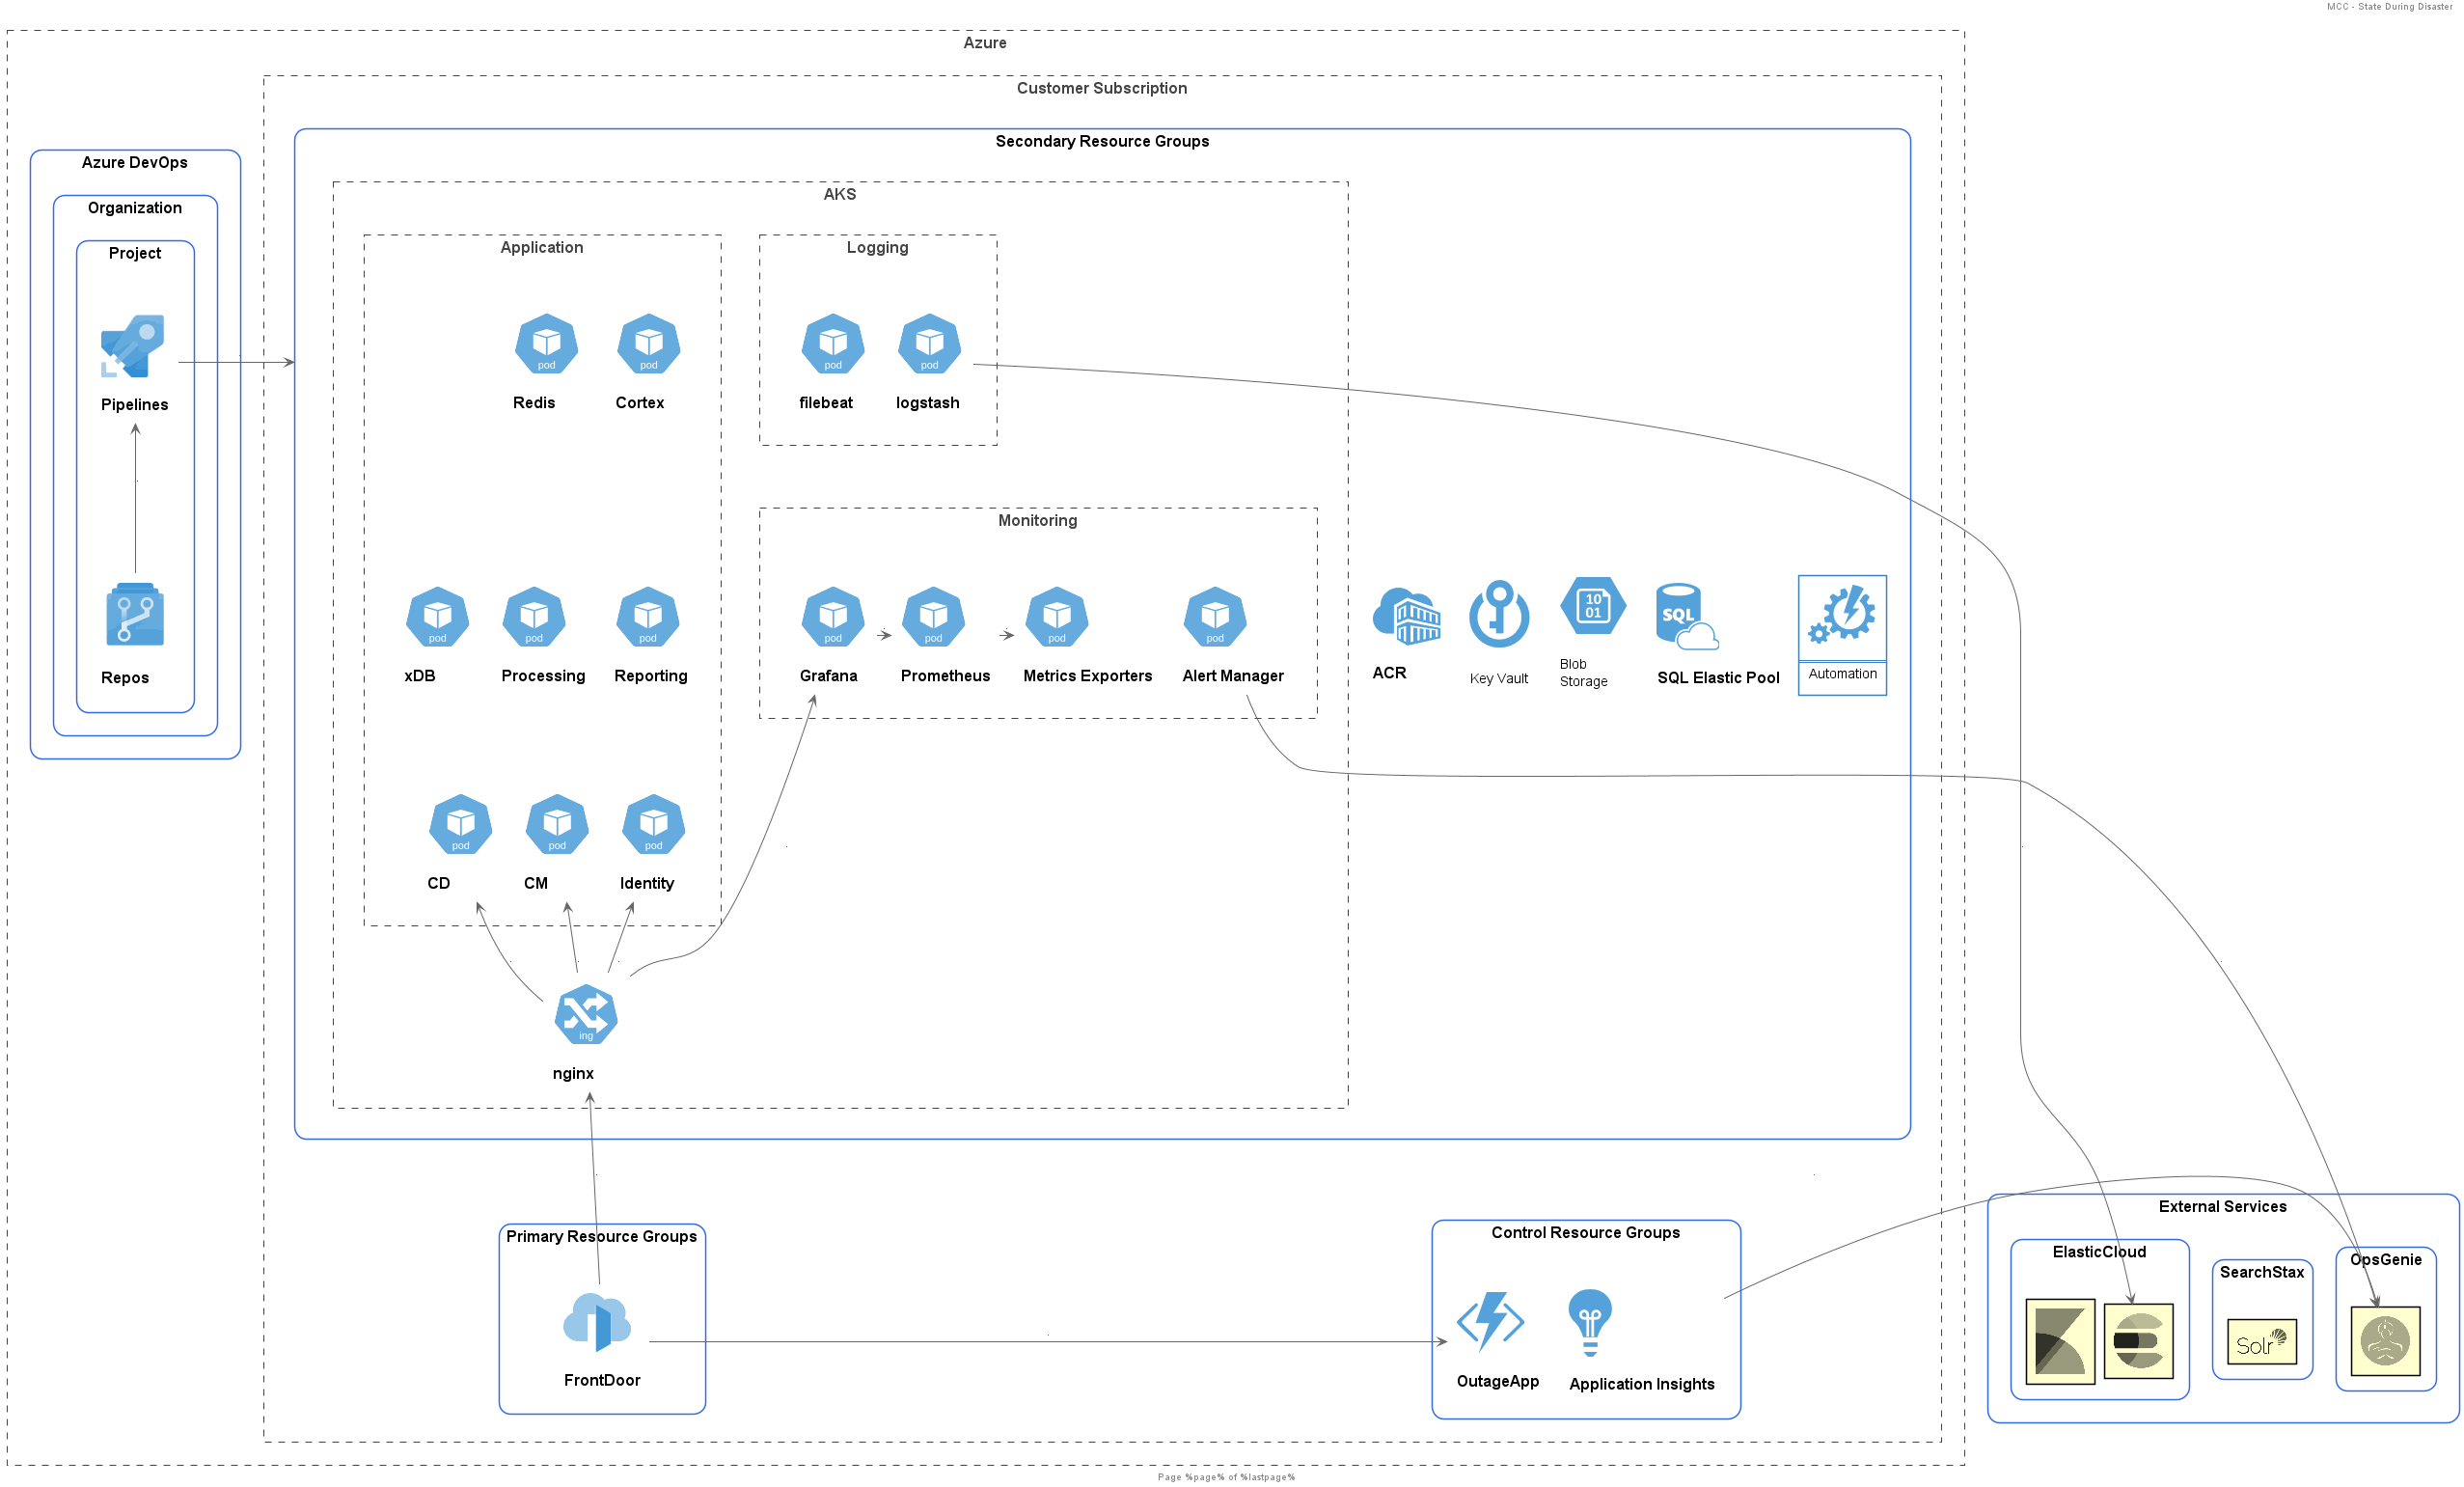Click the 'MCC - State During Disaster' header
Viewport: 2464px width, 1487px height.
click(x=2389, y=6)
